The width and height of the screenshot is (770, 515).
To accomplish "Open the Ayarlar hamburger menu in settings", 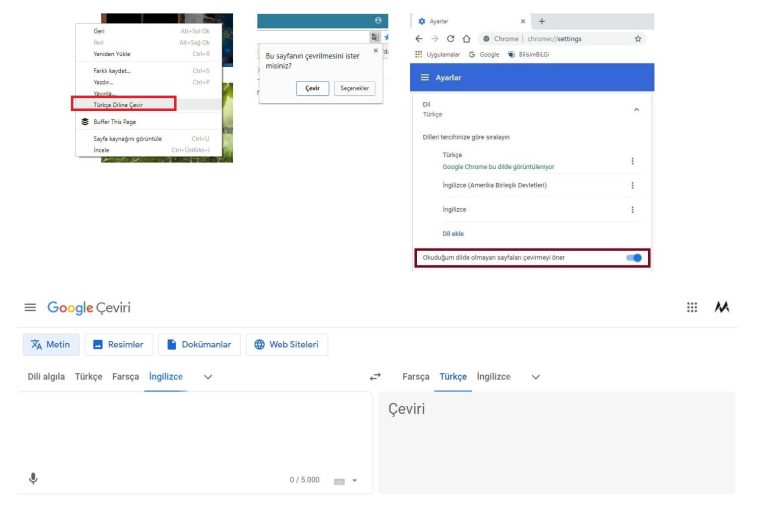I will [424, 78].
